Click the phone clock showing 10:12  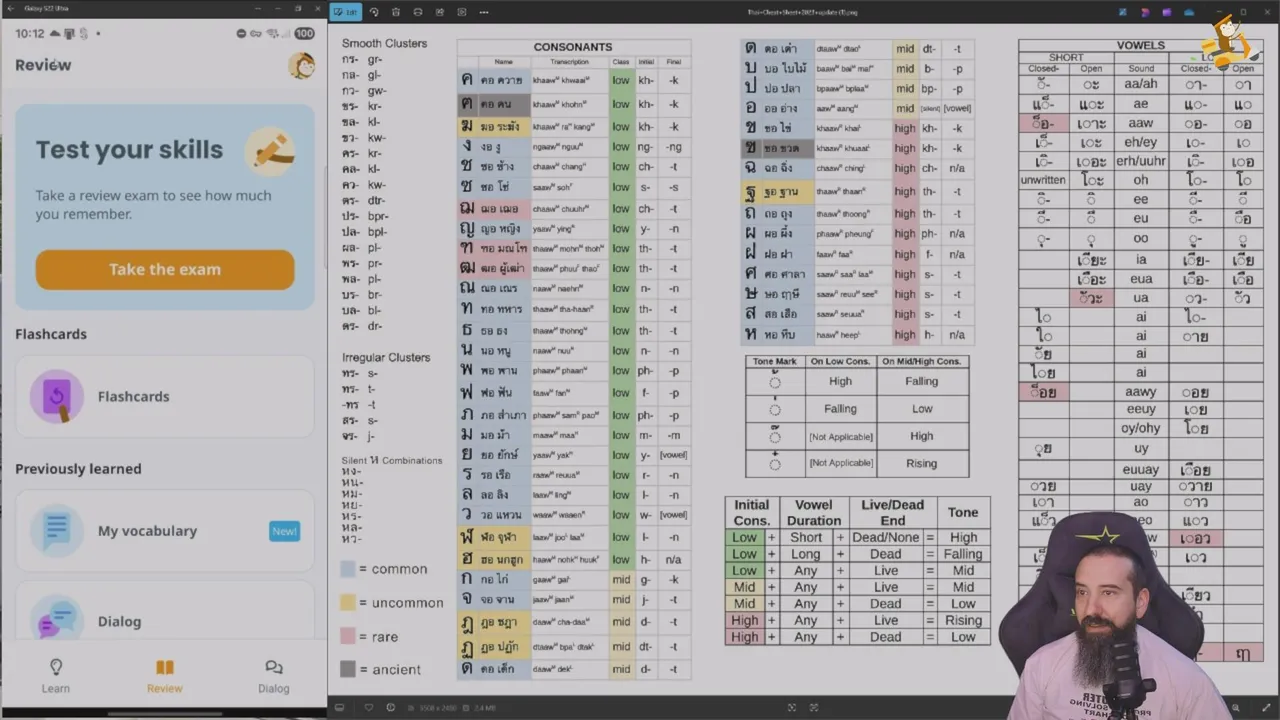(30, 33)
